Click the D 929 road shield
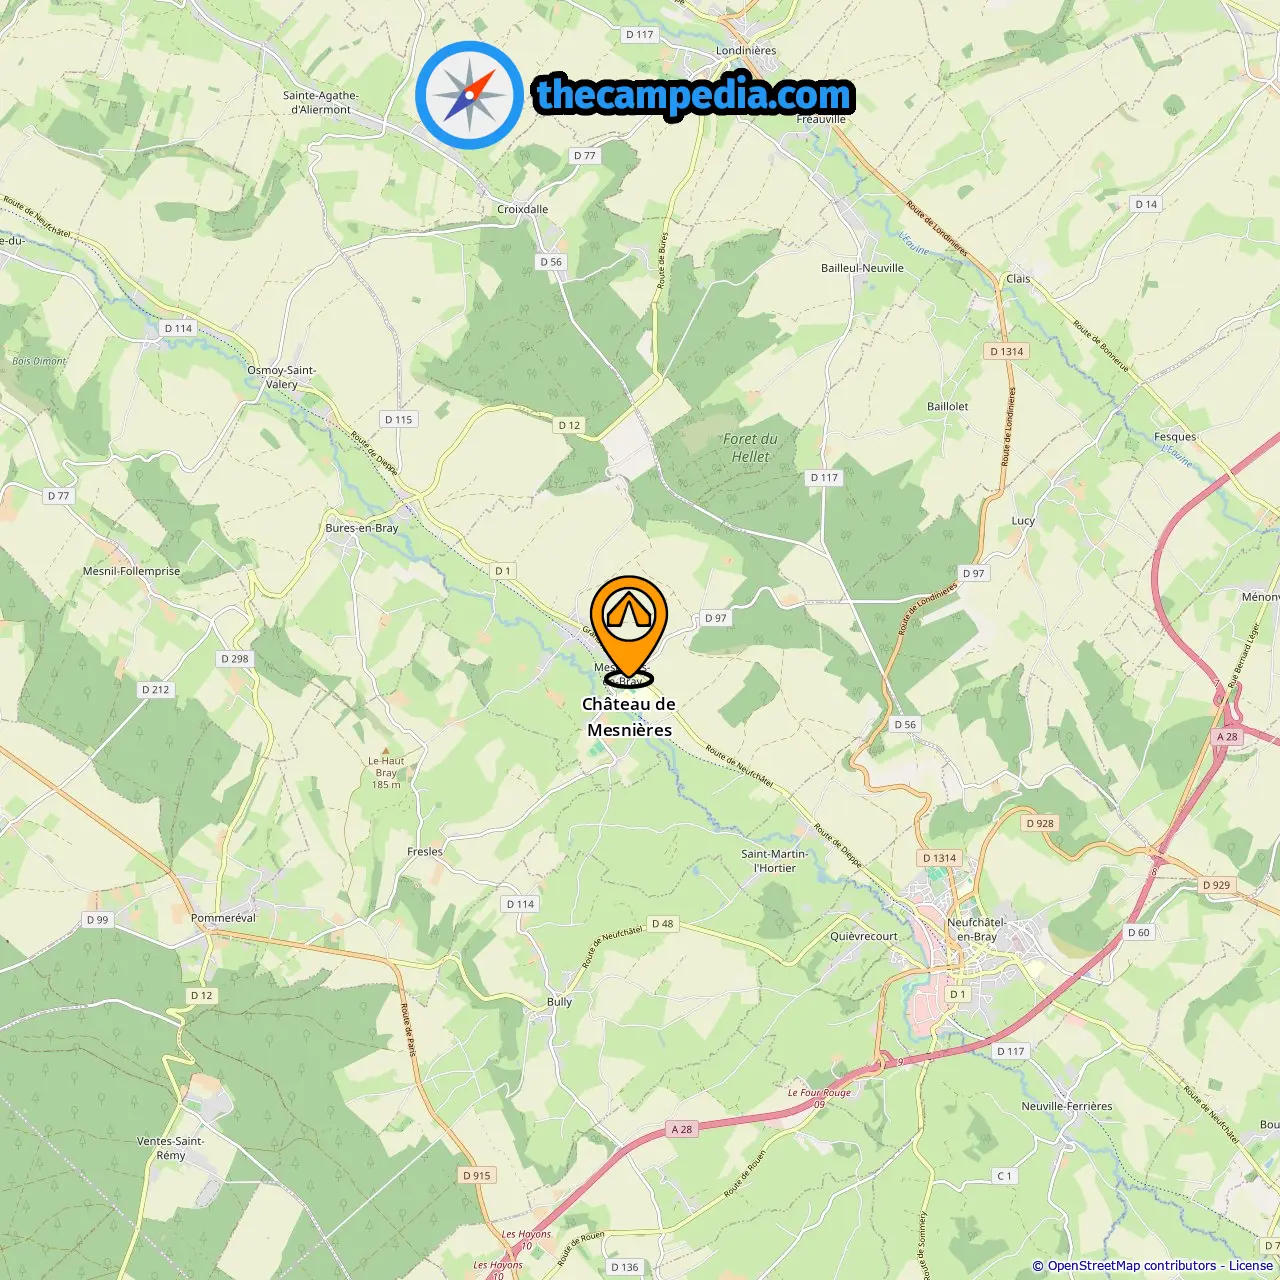Screen dimensions: 1280x1280 point(1217,885)
